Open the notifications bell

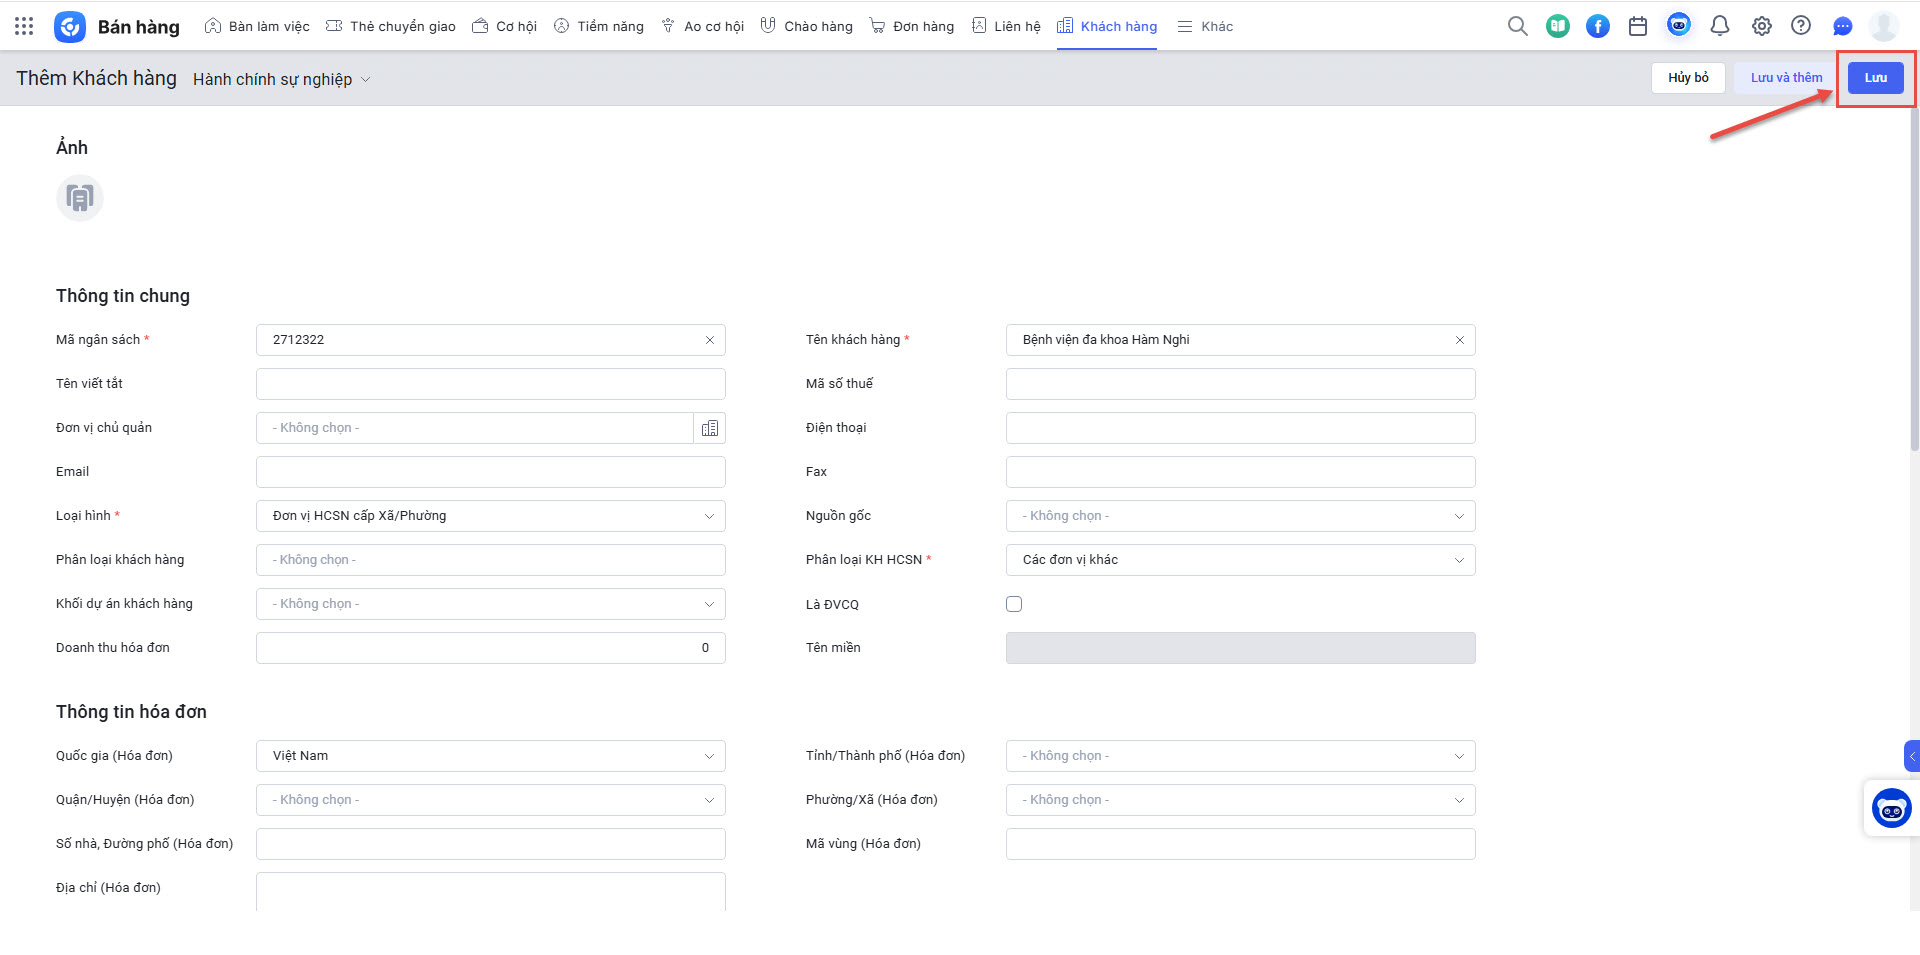1719,26
